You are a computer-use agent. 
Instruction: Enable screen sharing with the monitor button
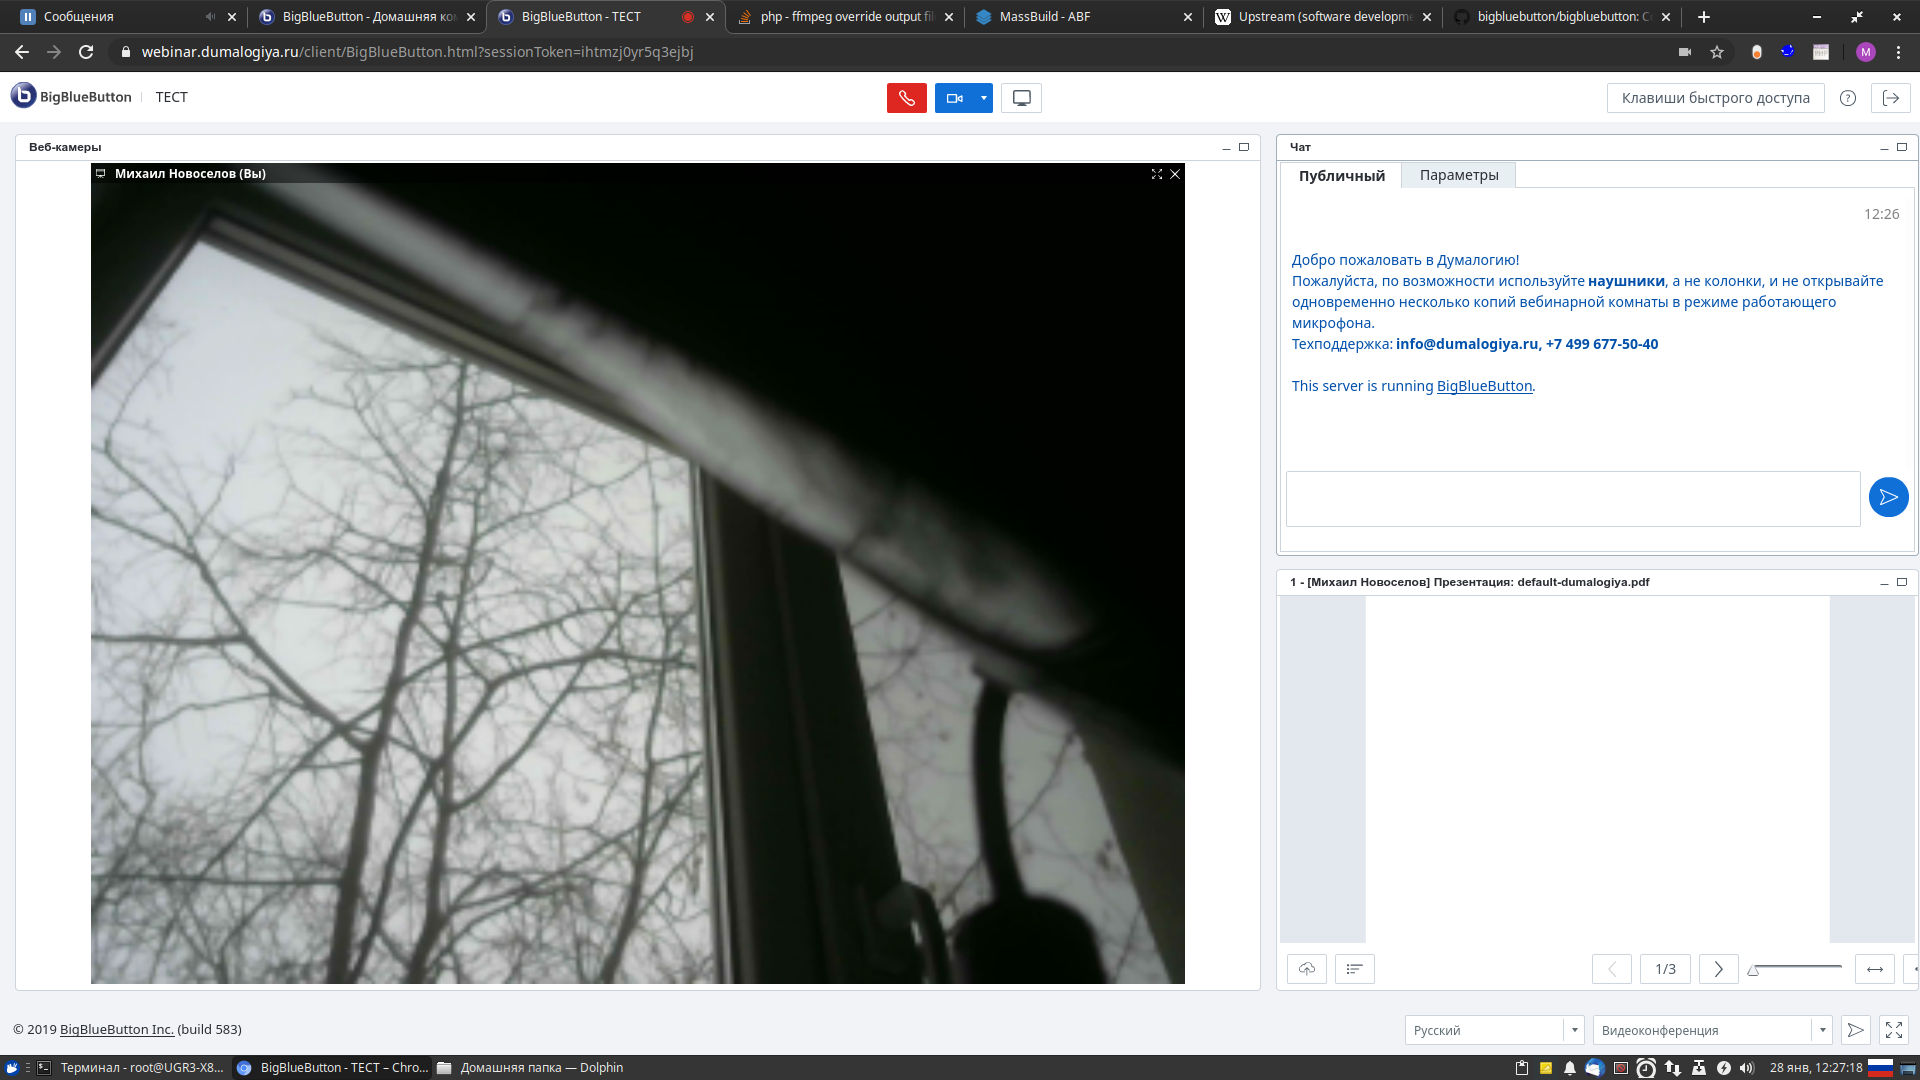point(1021,97)
